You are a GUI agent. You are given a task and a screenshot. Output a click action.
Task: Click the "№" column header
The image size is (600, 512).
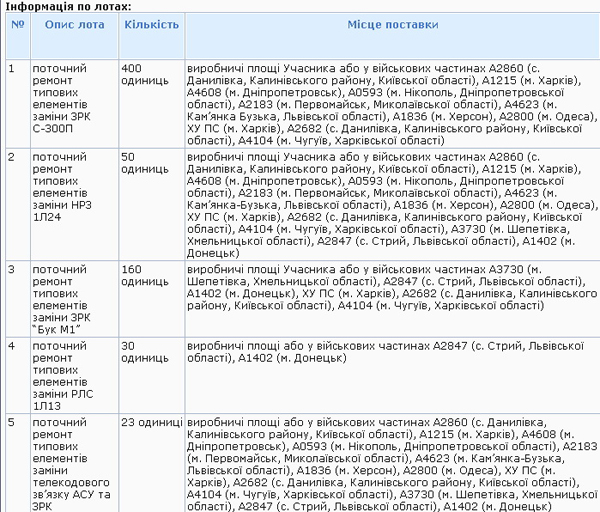[x=17, y=22]
